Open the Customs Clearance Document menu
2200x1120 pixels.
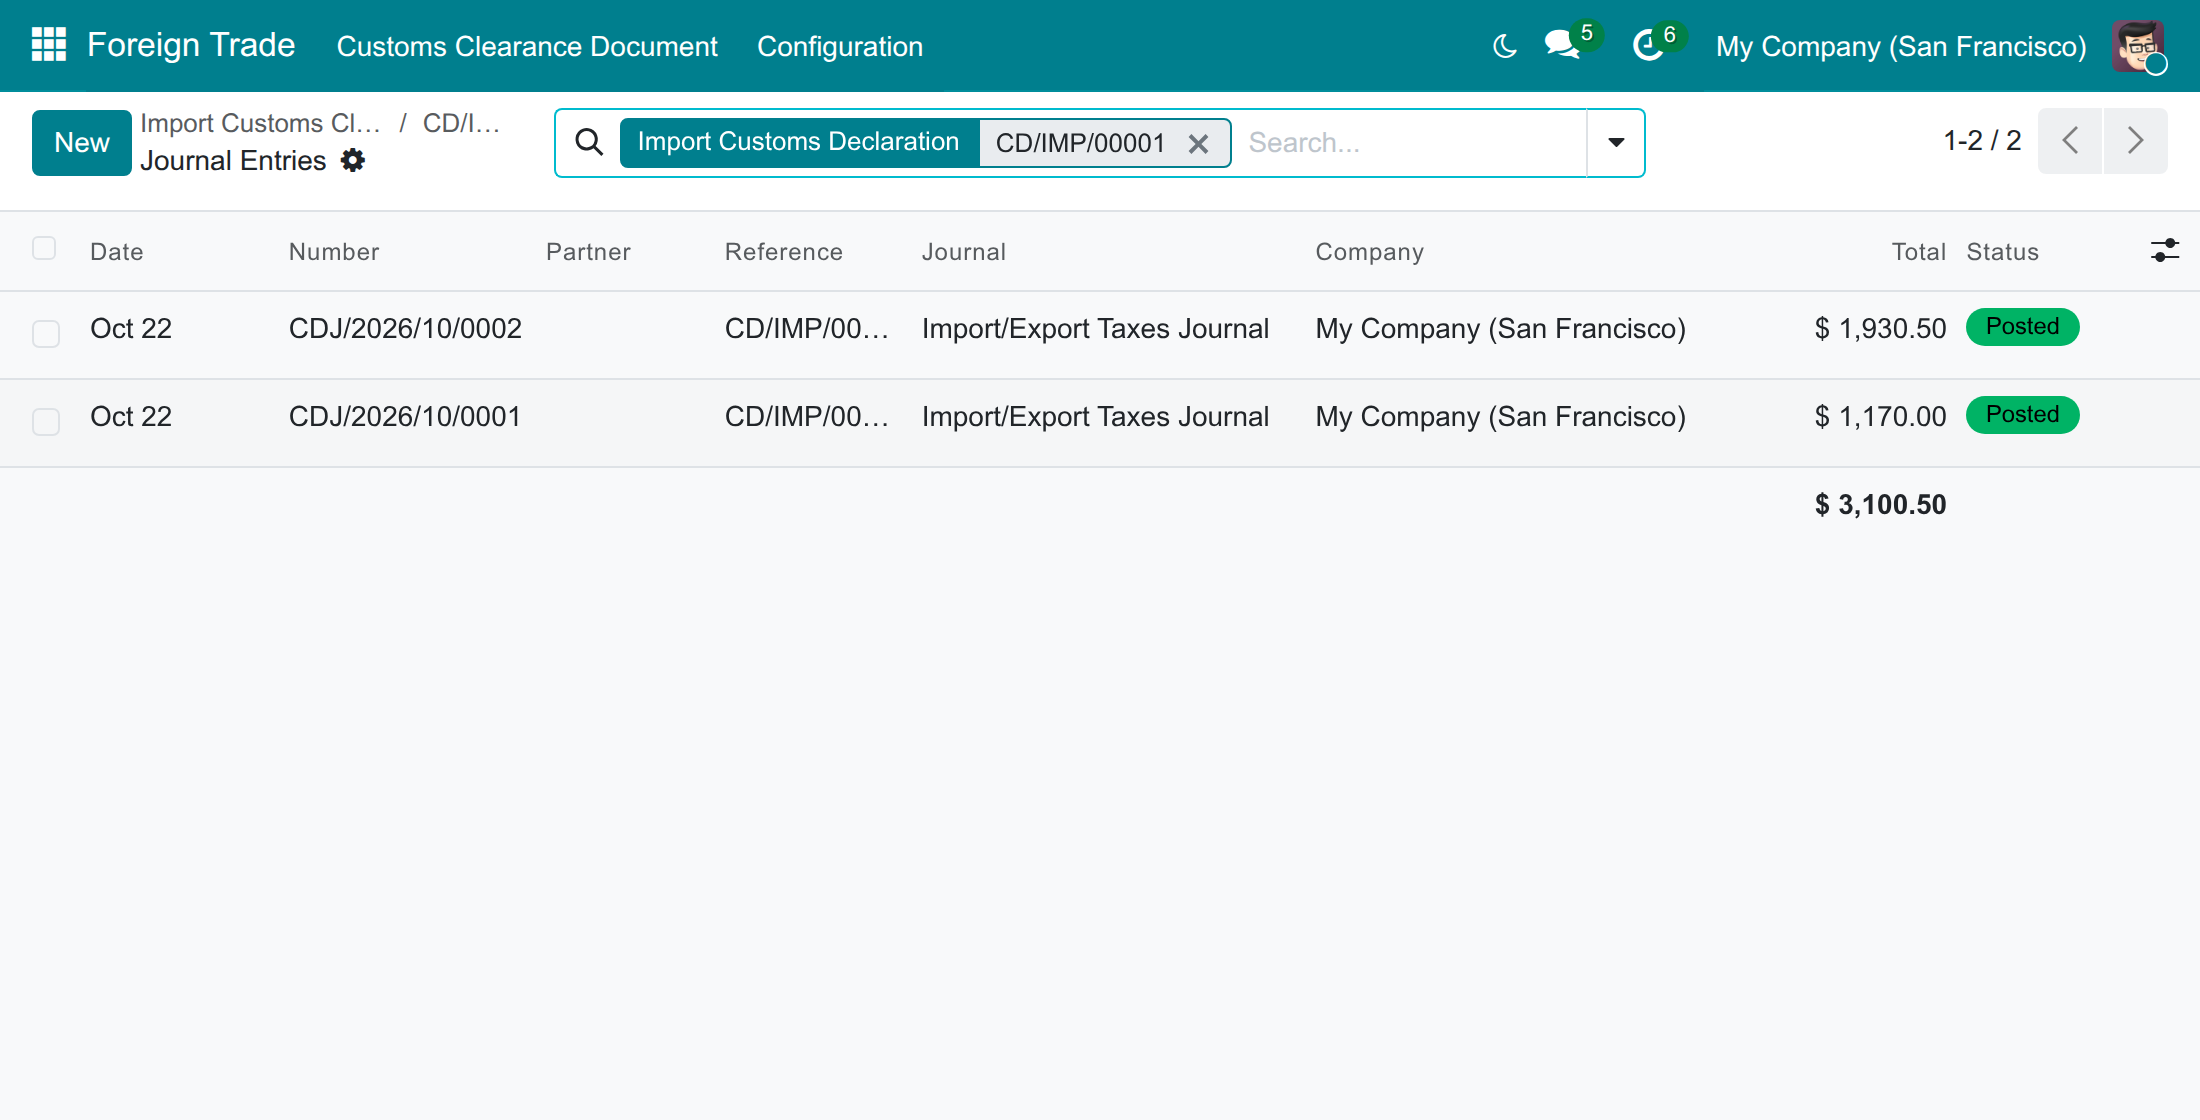pyautogui.click(x=527, y=46)
